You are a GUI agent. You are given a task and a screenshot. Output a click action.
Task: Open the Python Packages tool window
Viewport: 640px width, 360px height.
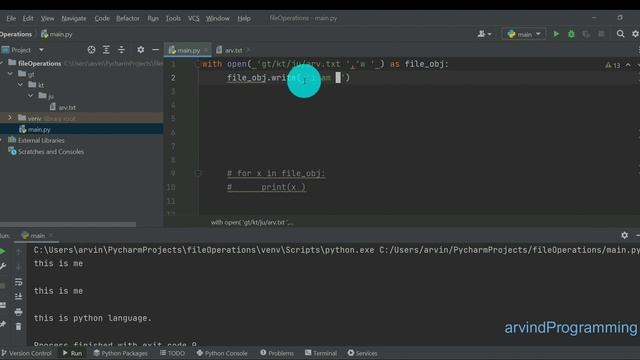pos(120,353)
